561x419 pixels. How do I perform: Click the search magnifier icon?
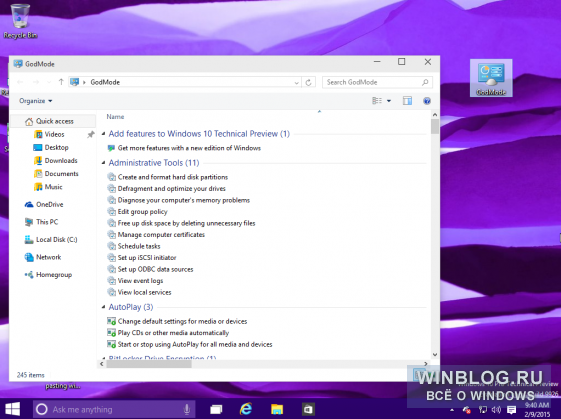tap(425, 82)
